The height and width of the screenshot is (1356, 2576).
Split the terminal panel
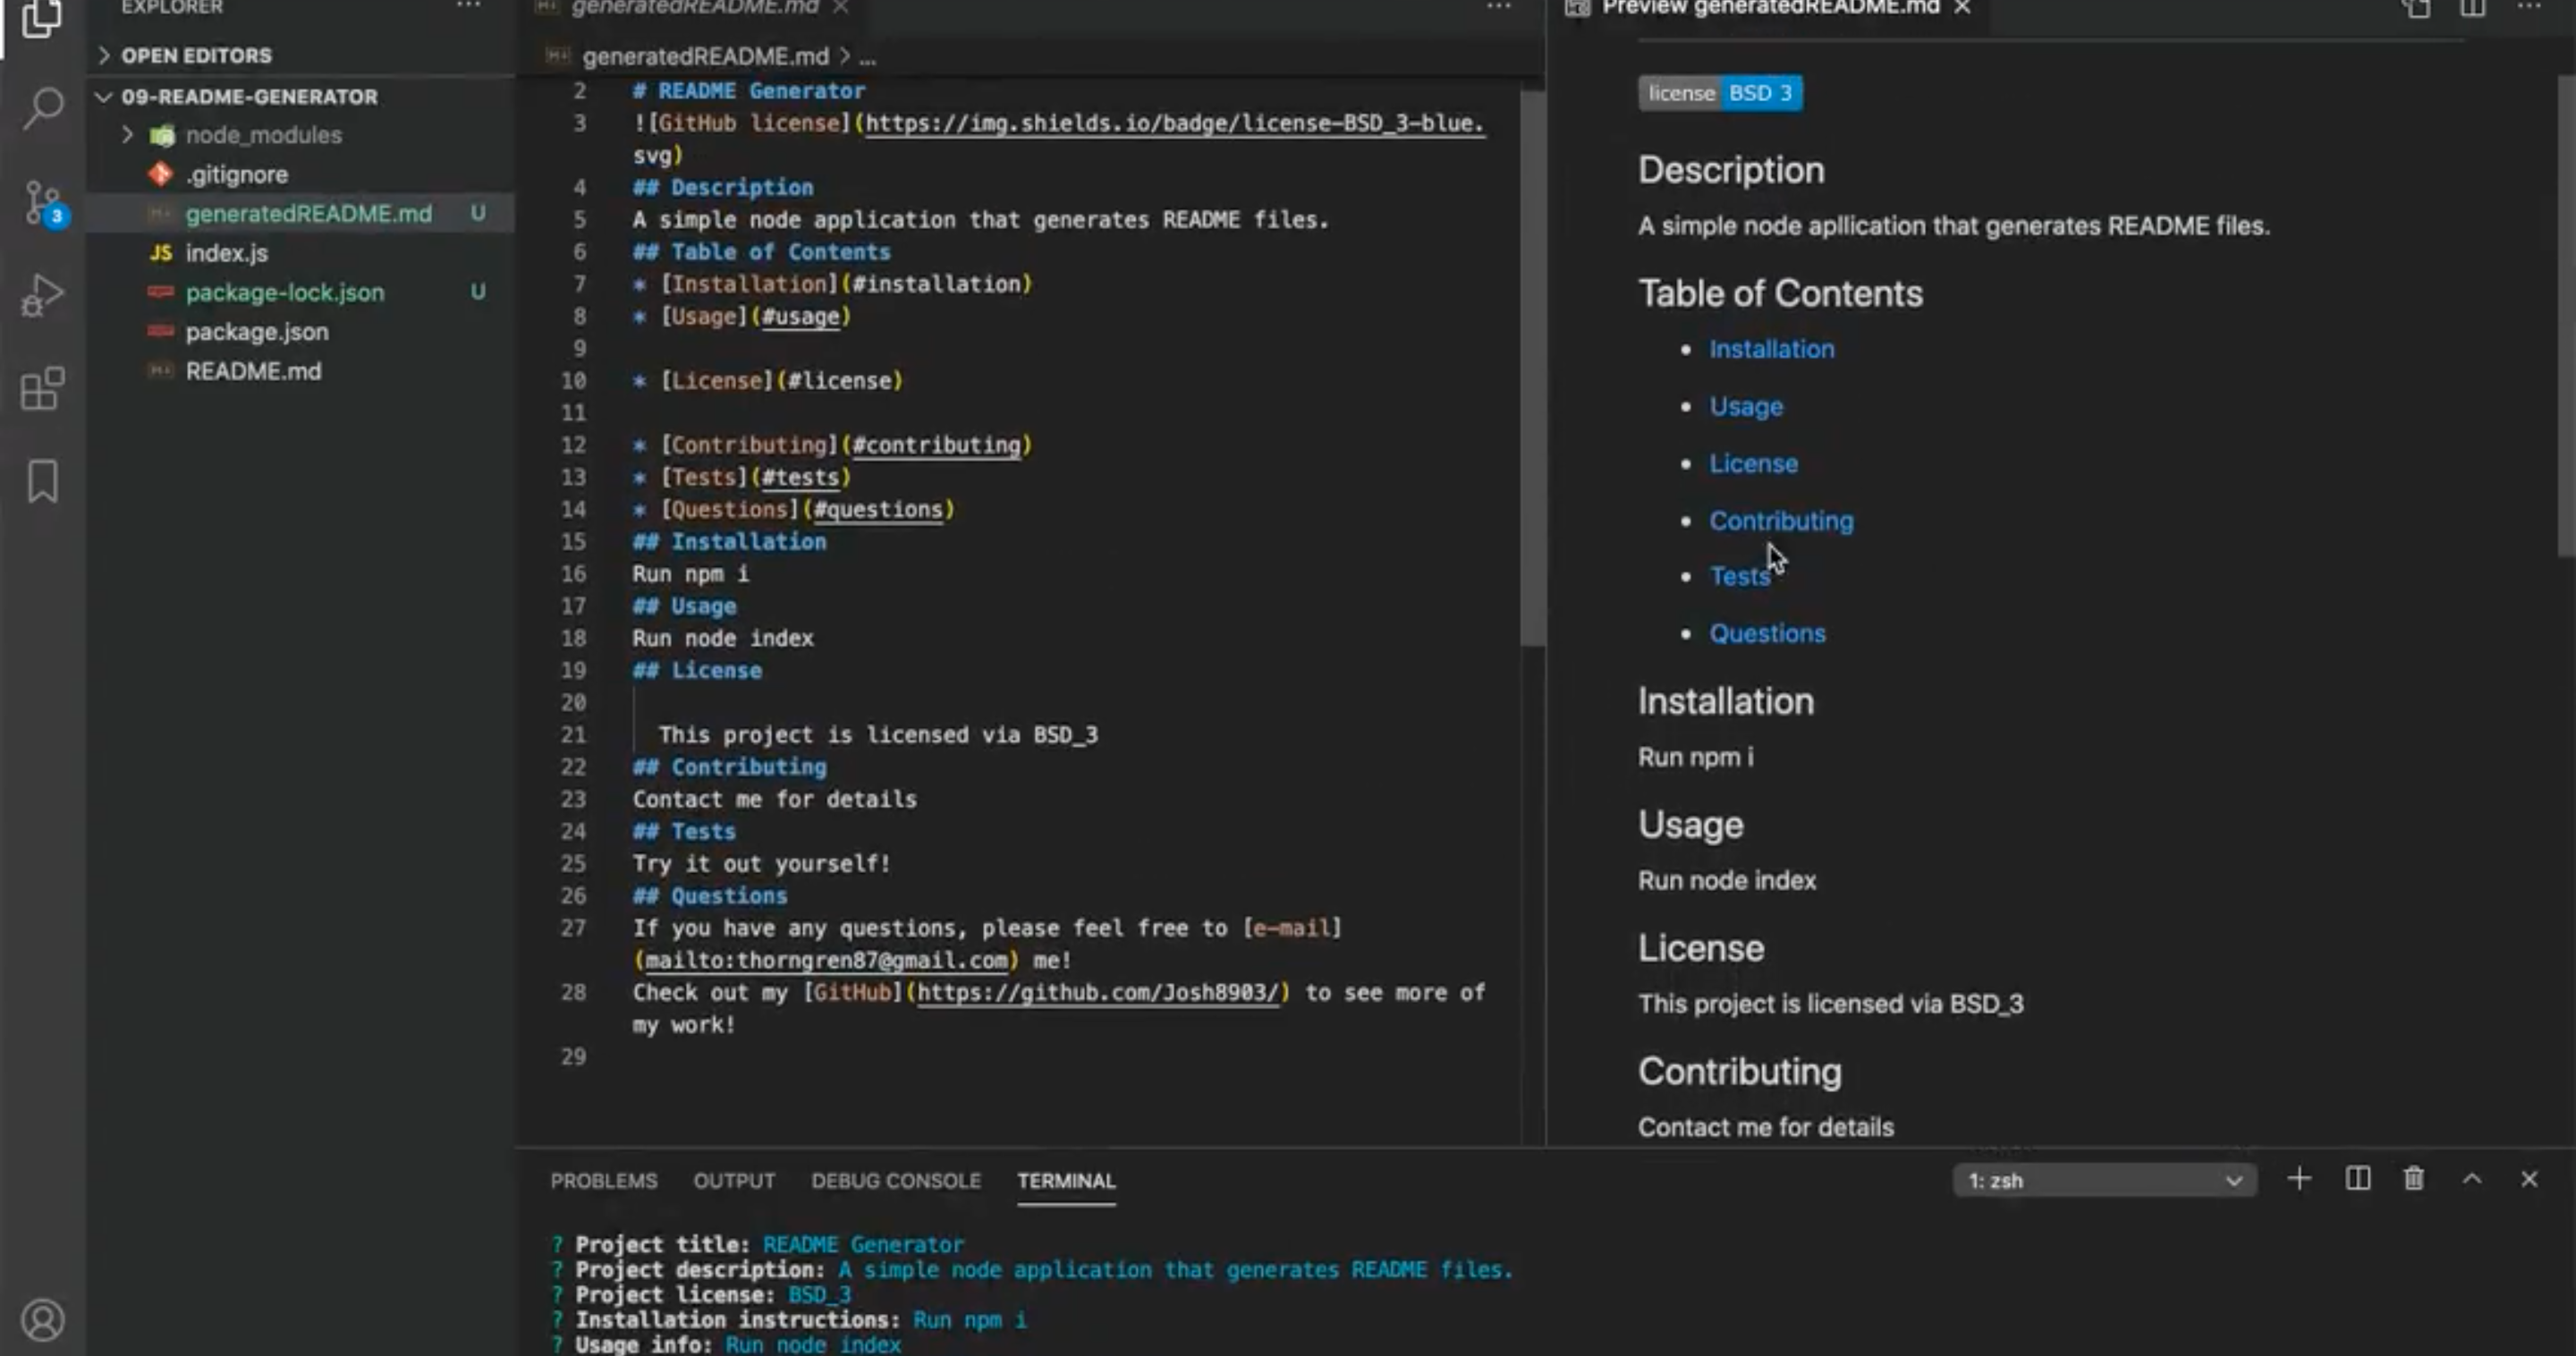[2357, 1179]
